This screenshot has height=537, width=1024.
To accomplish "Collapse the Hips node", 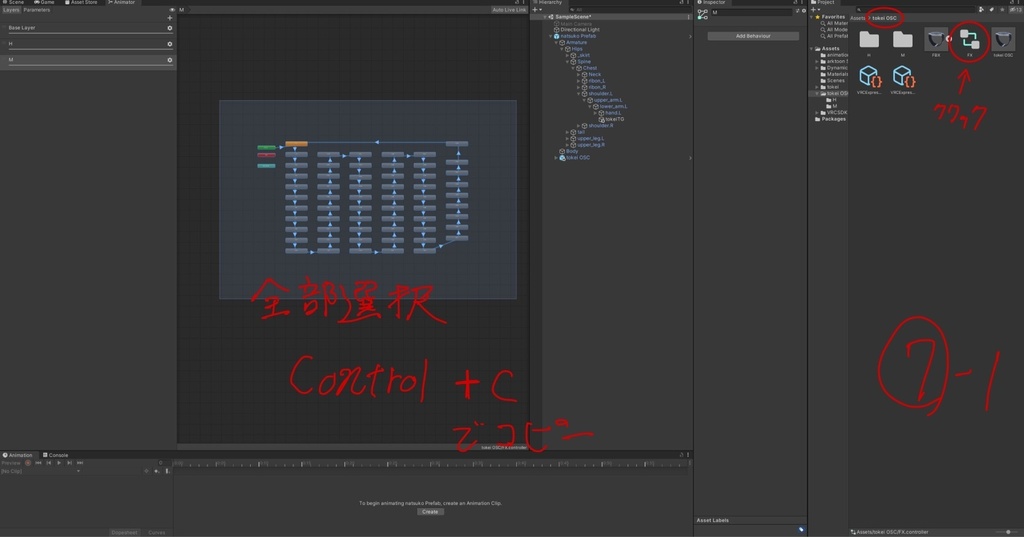I will [x=562, y=49].
